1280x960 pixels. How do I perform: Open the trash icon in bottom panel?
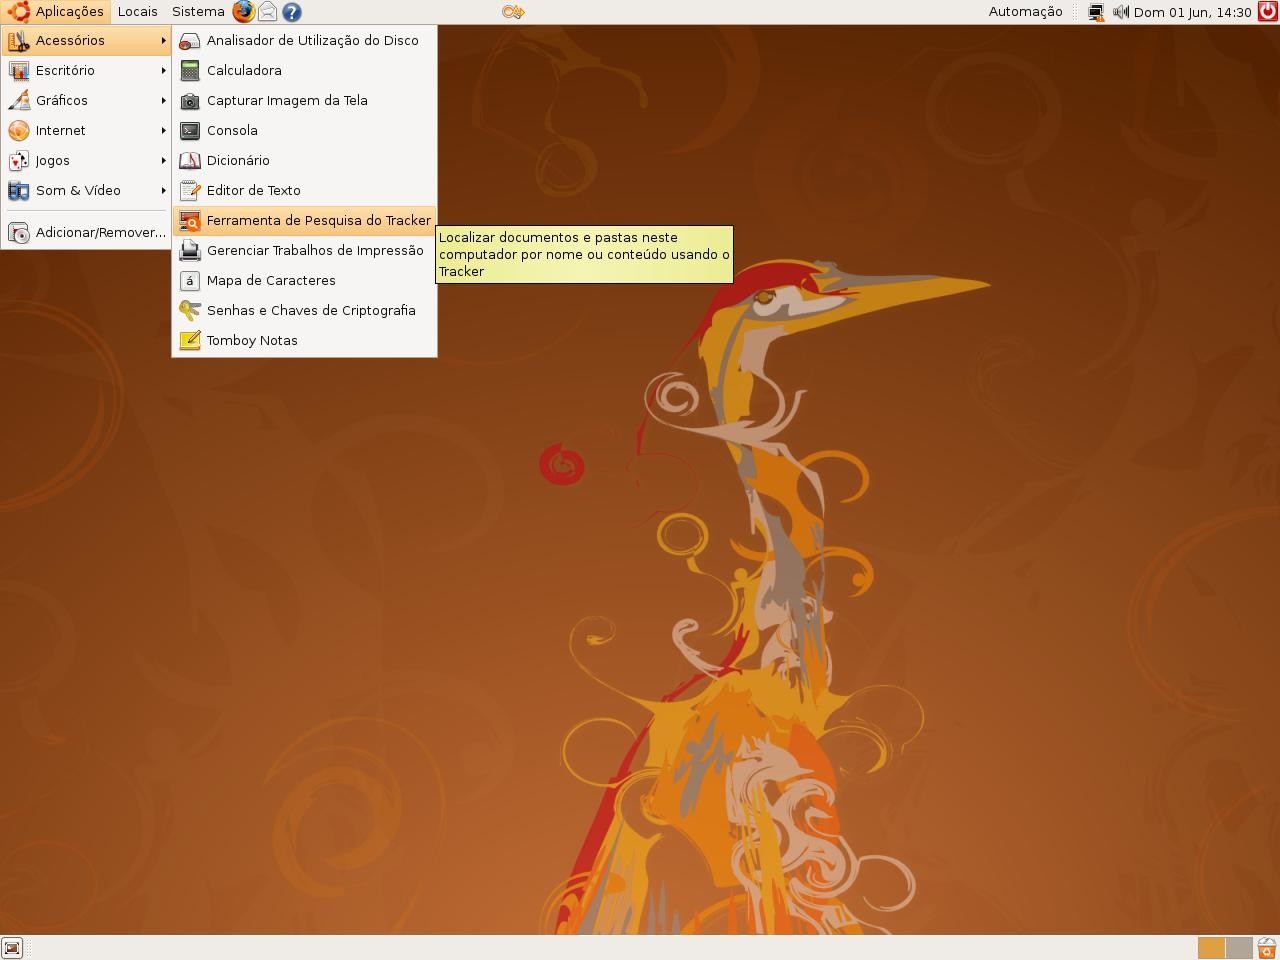pos(1267,948)
